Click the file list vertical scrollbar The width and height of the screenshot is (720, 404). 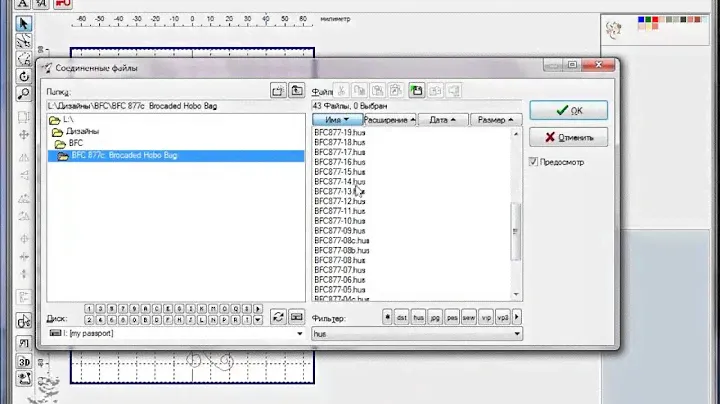click(516, 230)
